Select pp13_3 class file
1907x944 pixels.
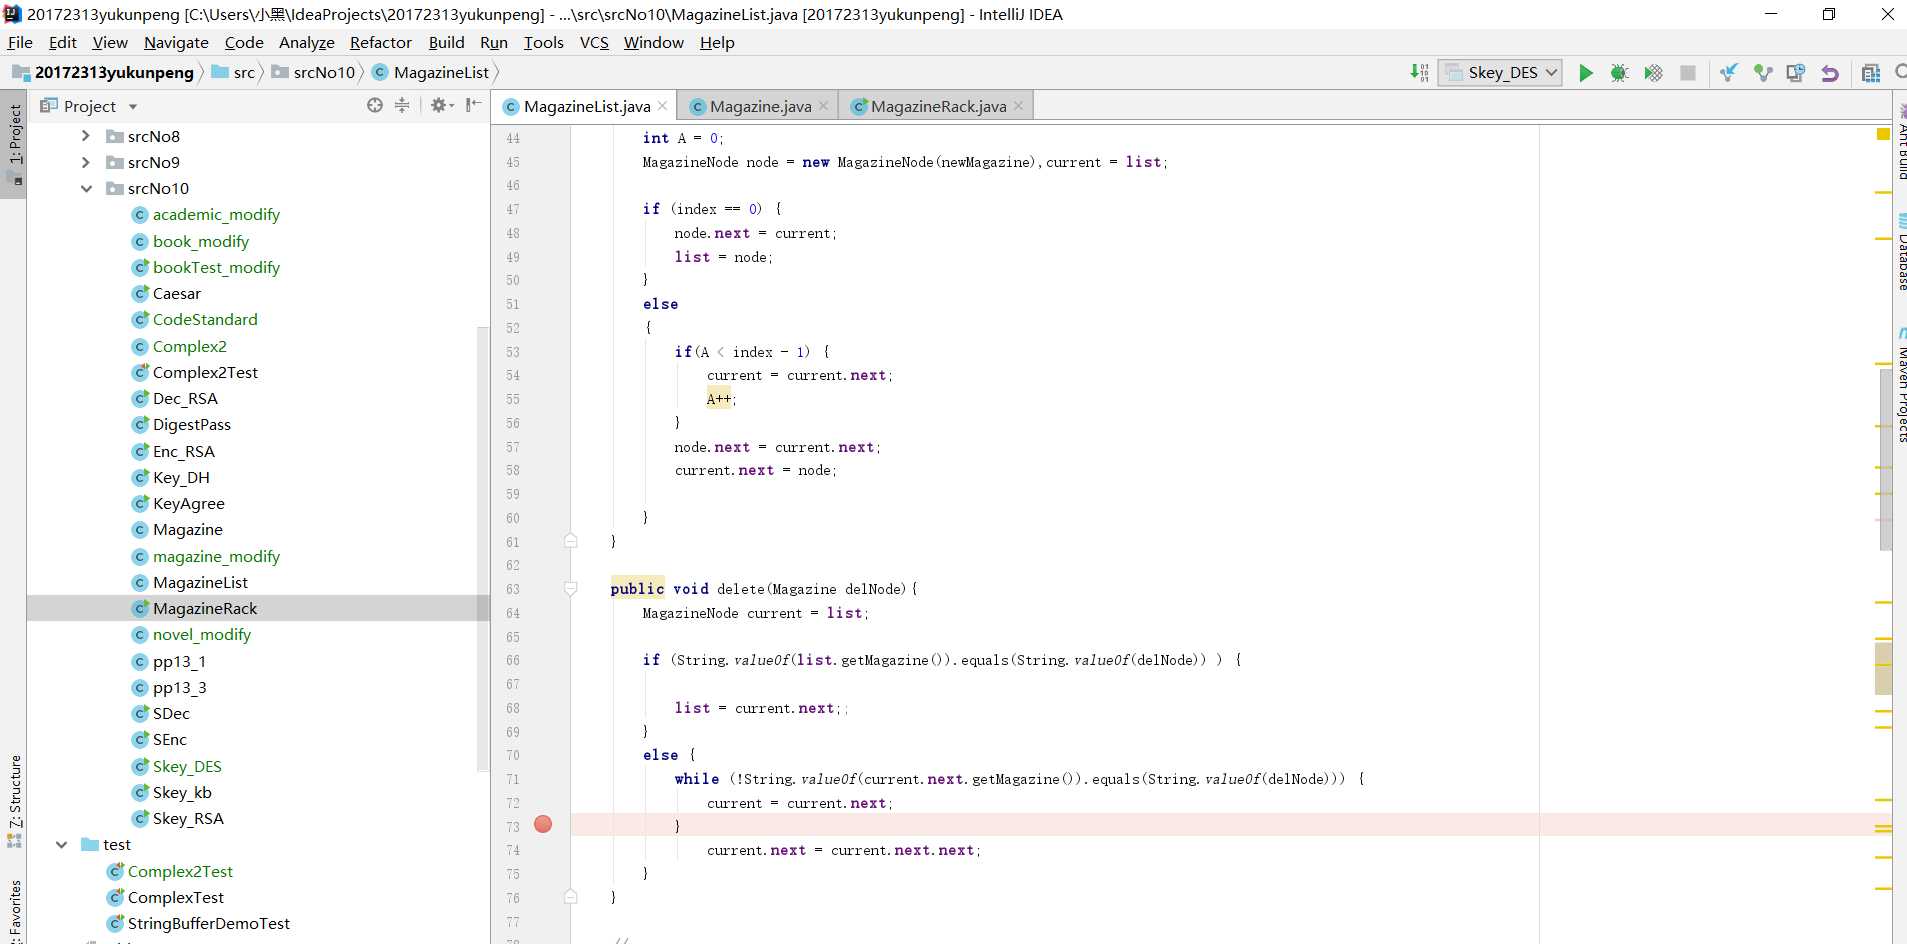(x=179, y=687)
